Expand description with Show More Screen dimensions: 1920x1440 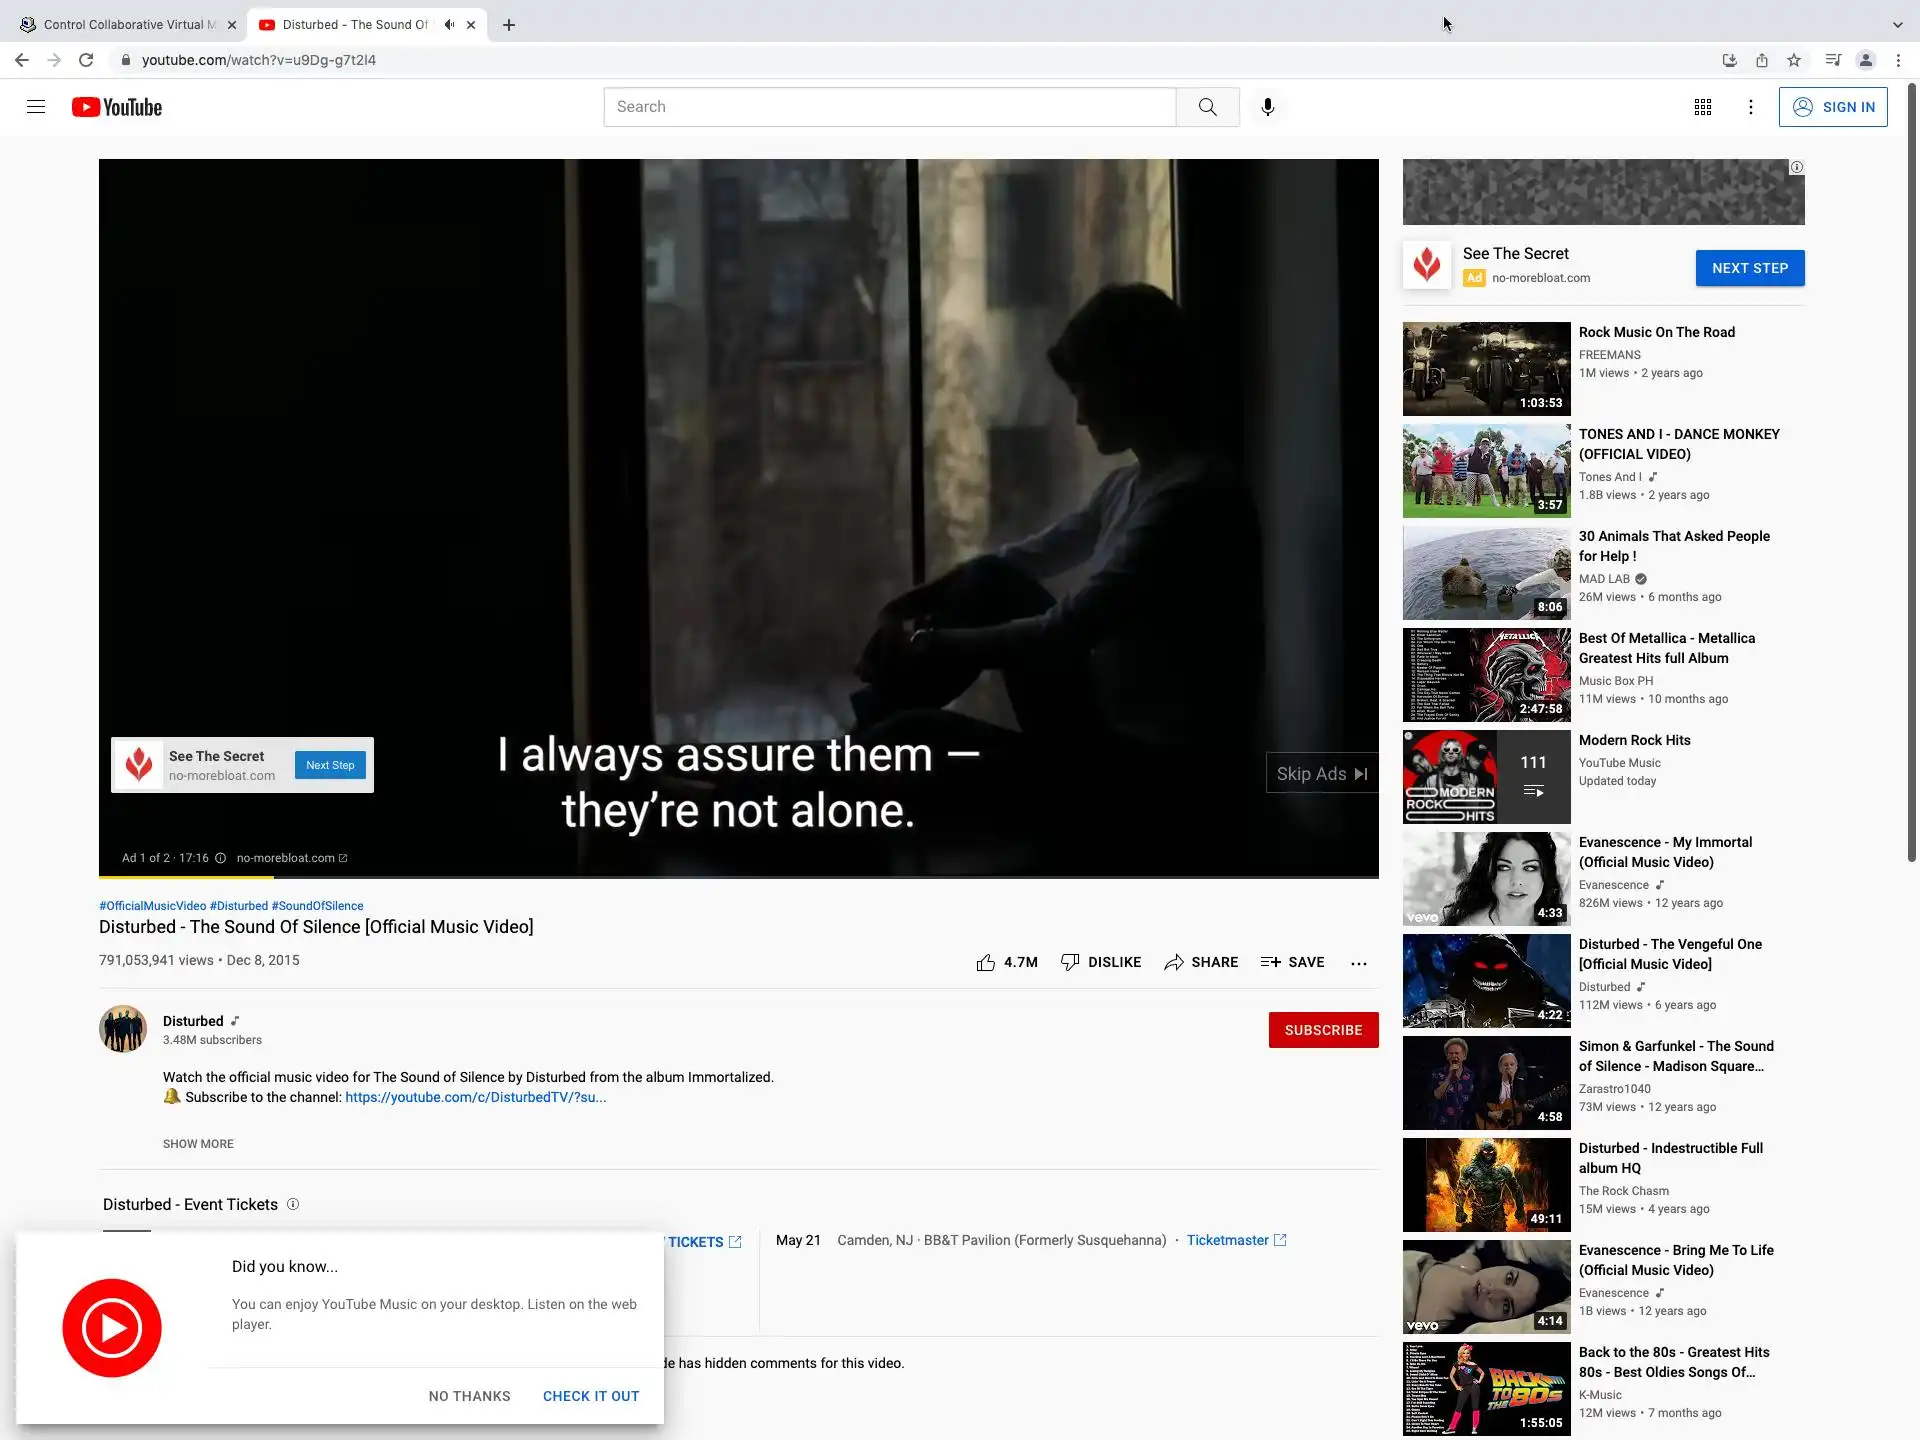[198, 1144]
